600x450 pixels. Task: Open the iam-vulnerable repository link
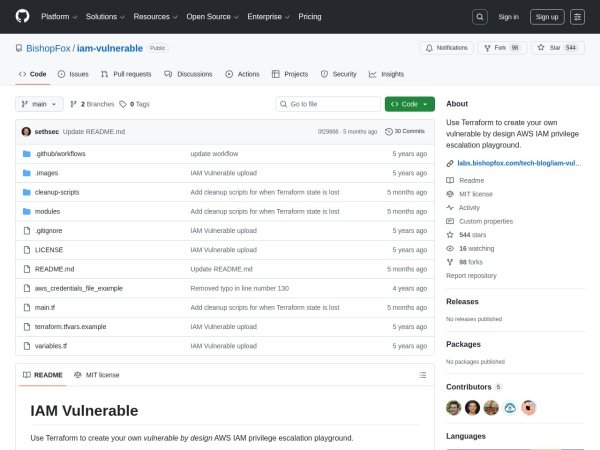pos(110,48)
